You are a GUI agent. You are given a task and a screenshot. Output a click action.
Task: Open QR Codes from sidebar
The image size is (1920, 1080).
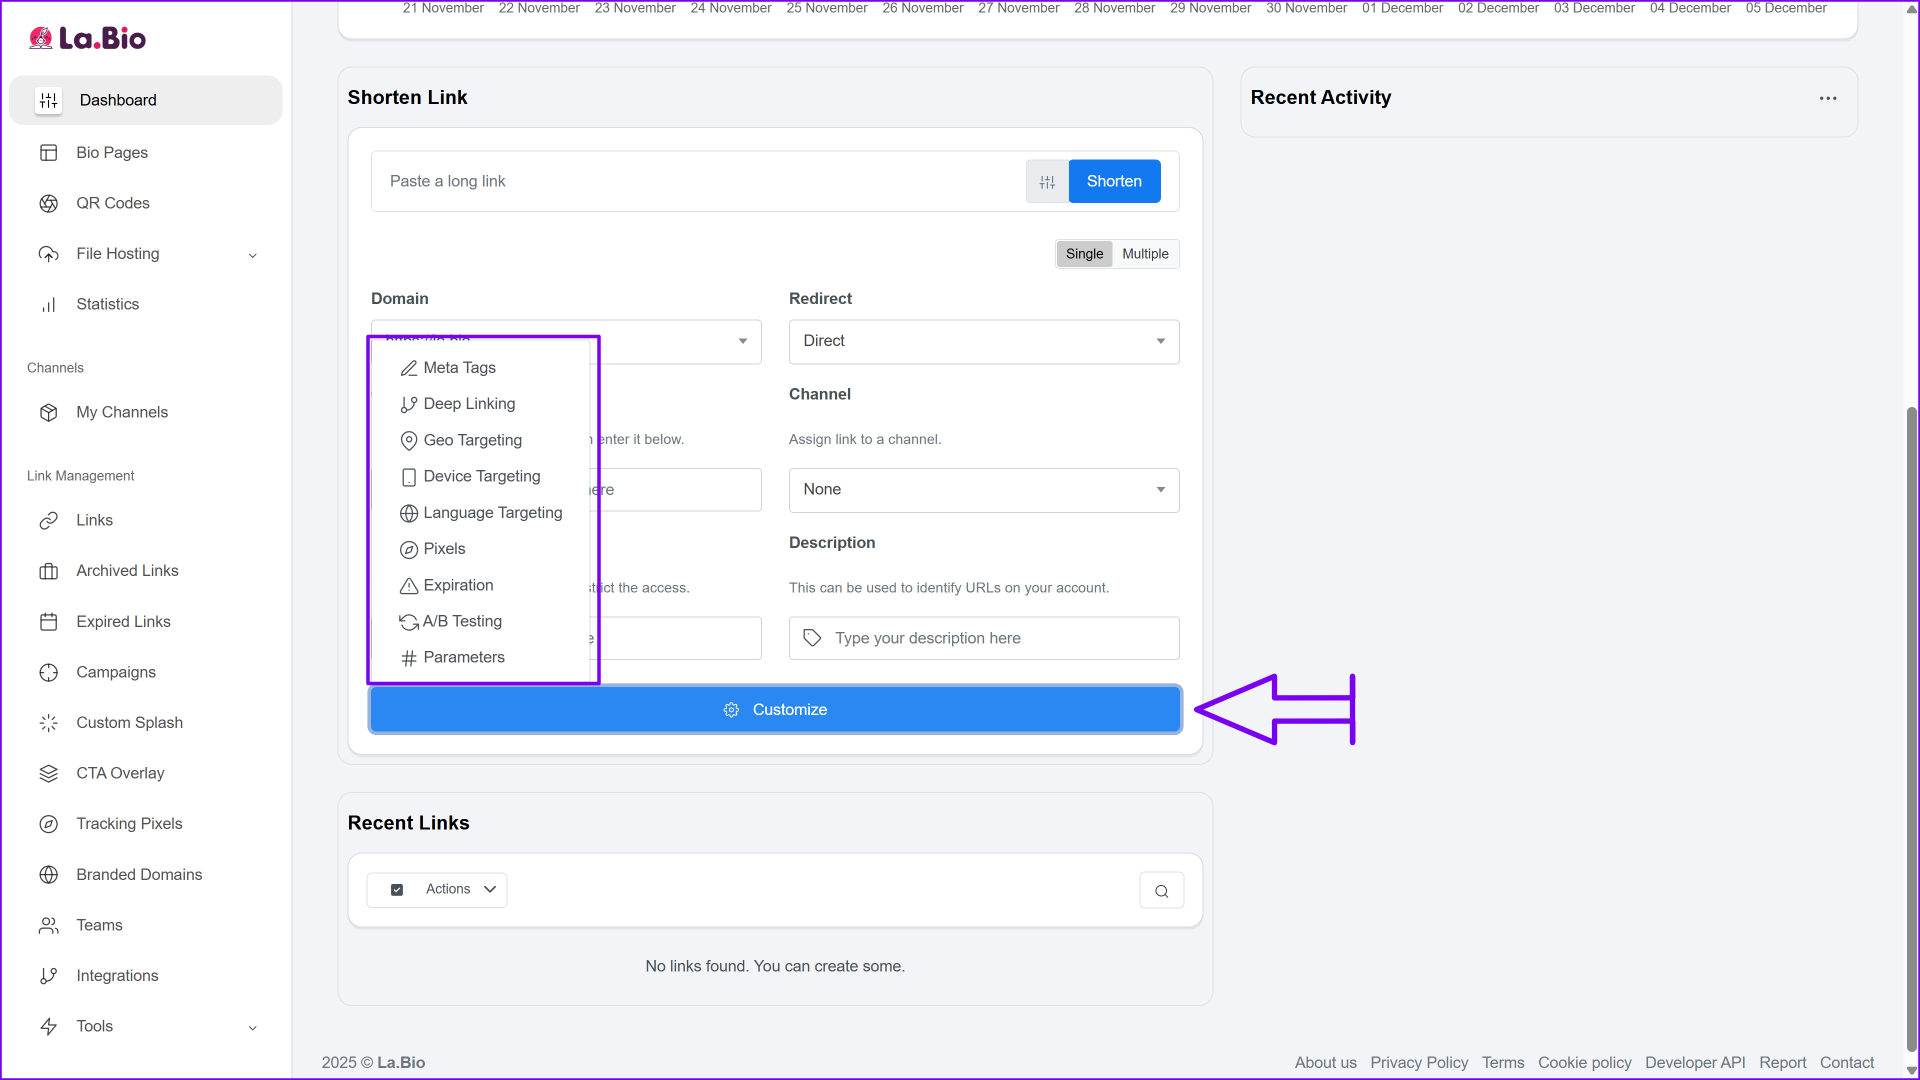click(112, 203)
